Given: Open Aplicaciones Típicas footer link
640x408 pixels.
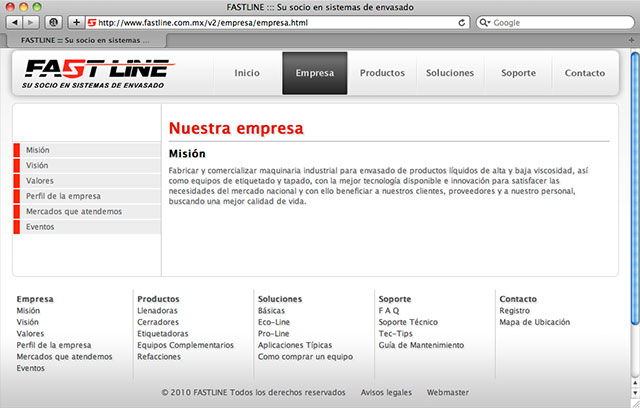Looking at the screenshot, I should [295, 345].
